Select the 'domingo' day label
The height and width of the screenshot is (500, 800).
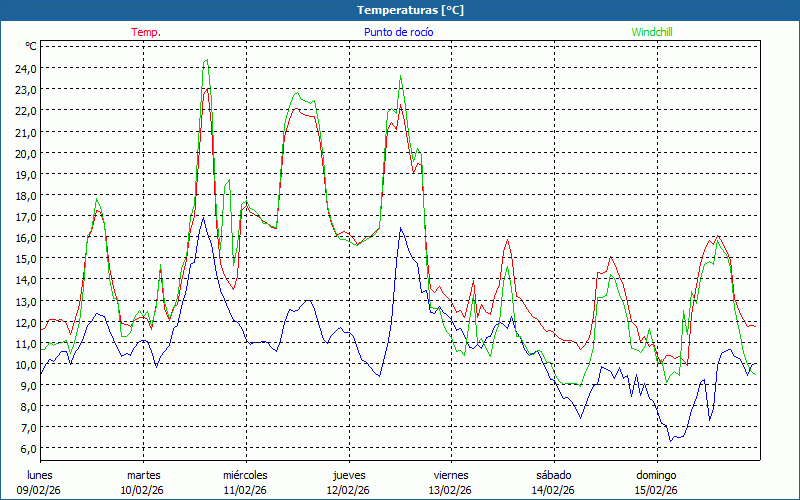(656, 475)
